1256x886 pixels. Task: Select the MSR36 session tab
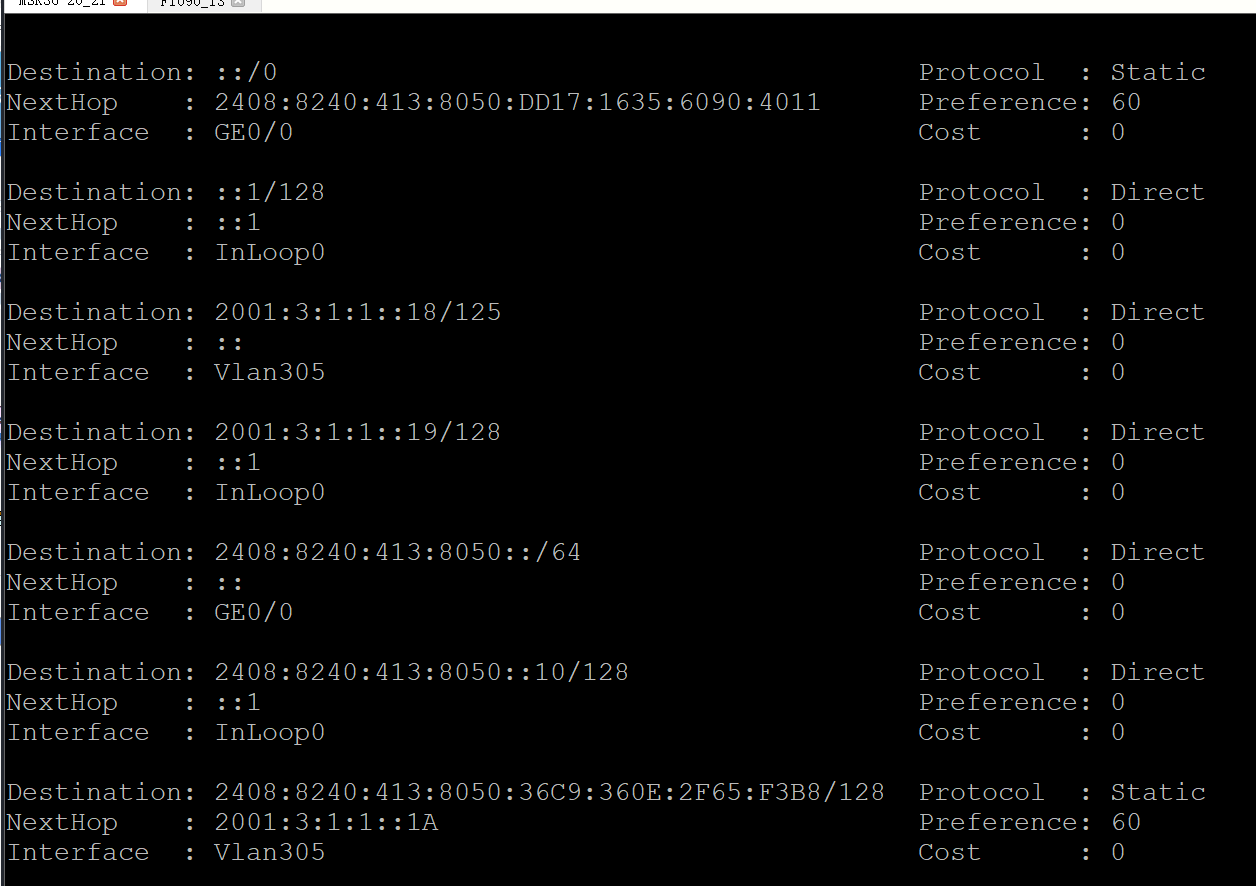(60, 4)
